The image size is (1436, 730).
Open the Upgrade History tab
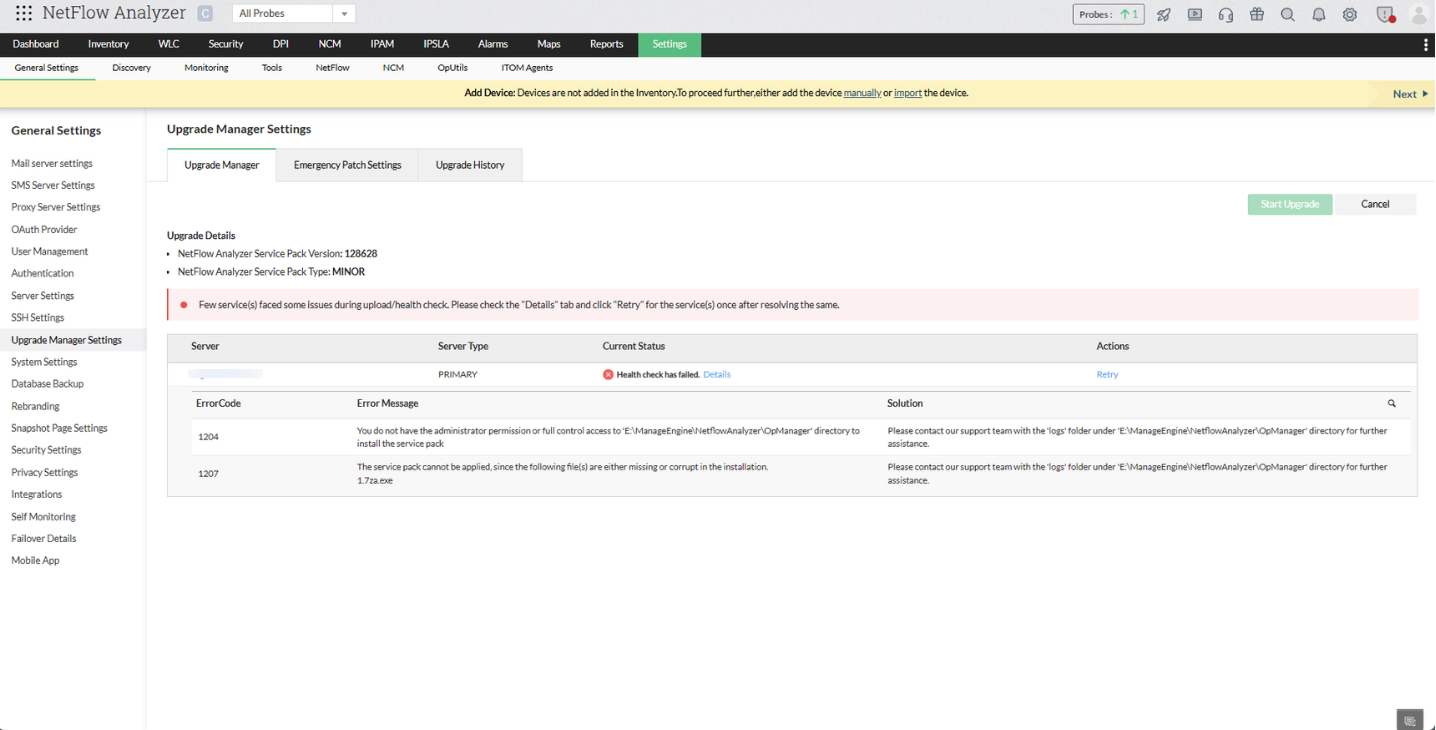(470, 165)
